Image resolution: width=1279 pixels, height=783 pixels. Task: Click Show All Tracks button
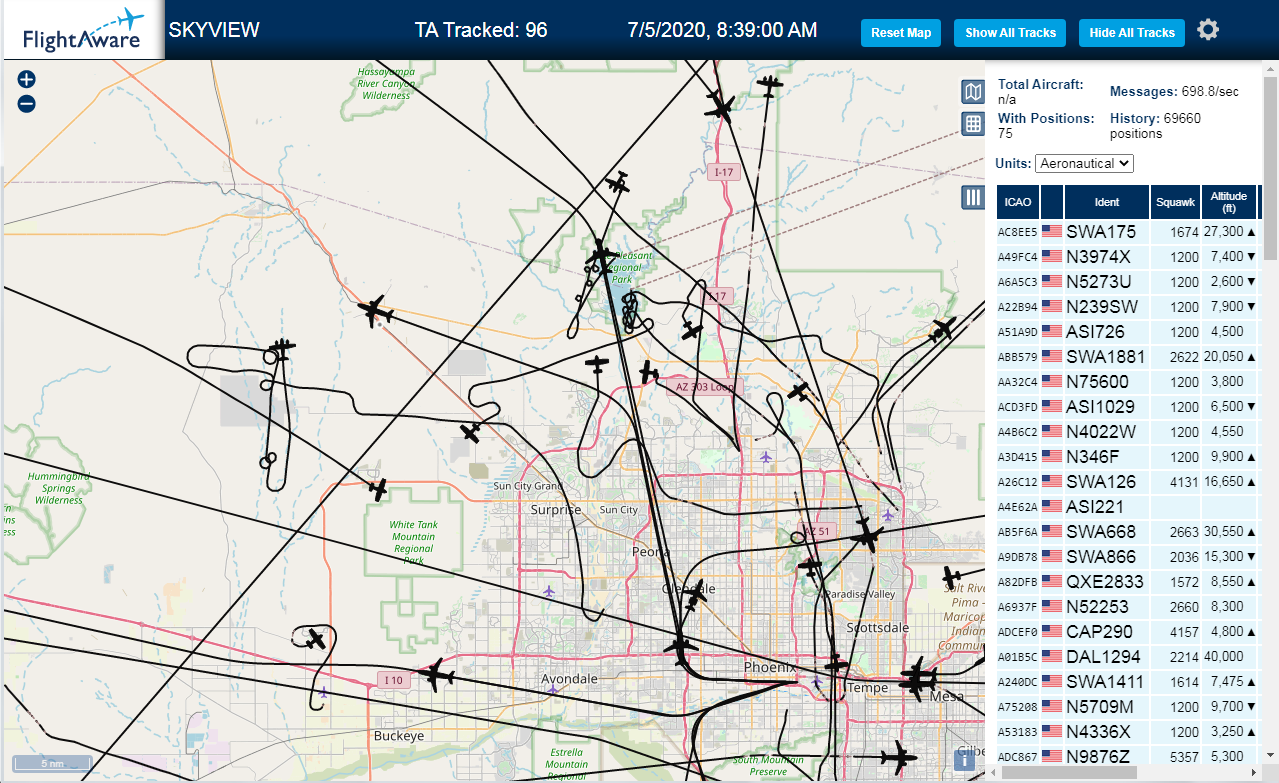pos(1010,33)
